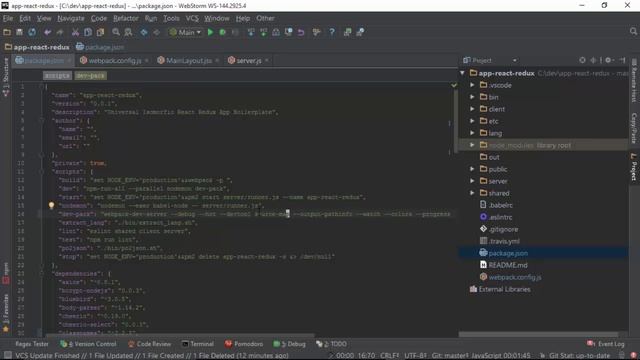Select .babelrc file in project tree

point(500,205)
